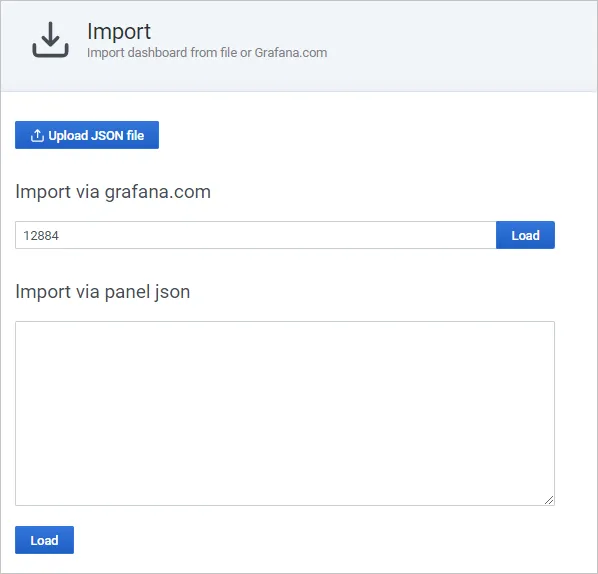Image resolution: width=598 pixels, height=574 pixels.
Task: Click the upload arrow icon on JSON button
Action: tap(37, 135)
